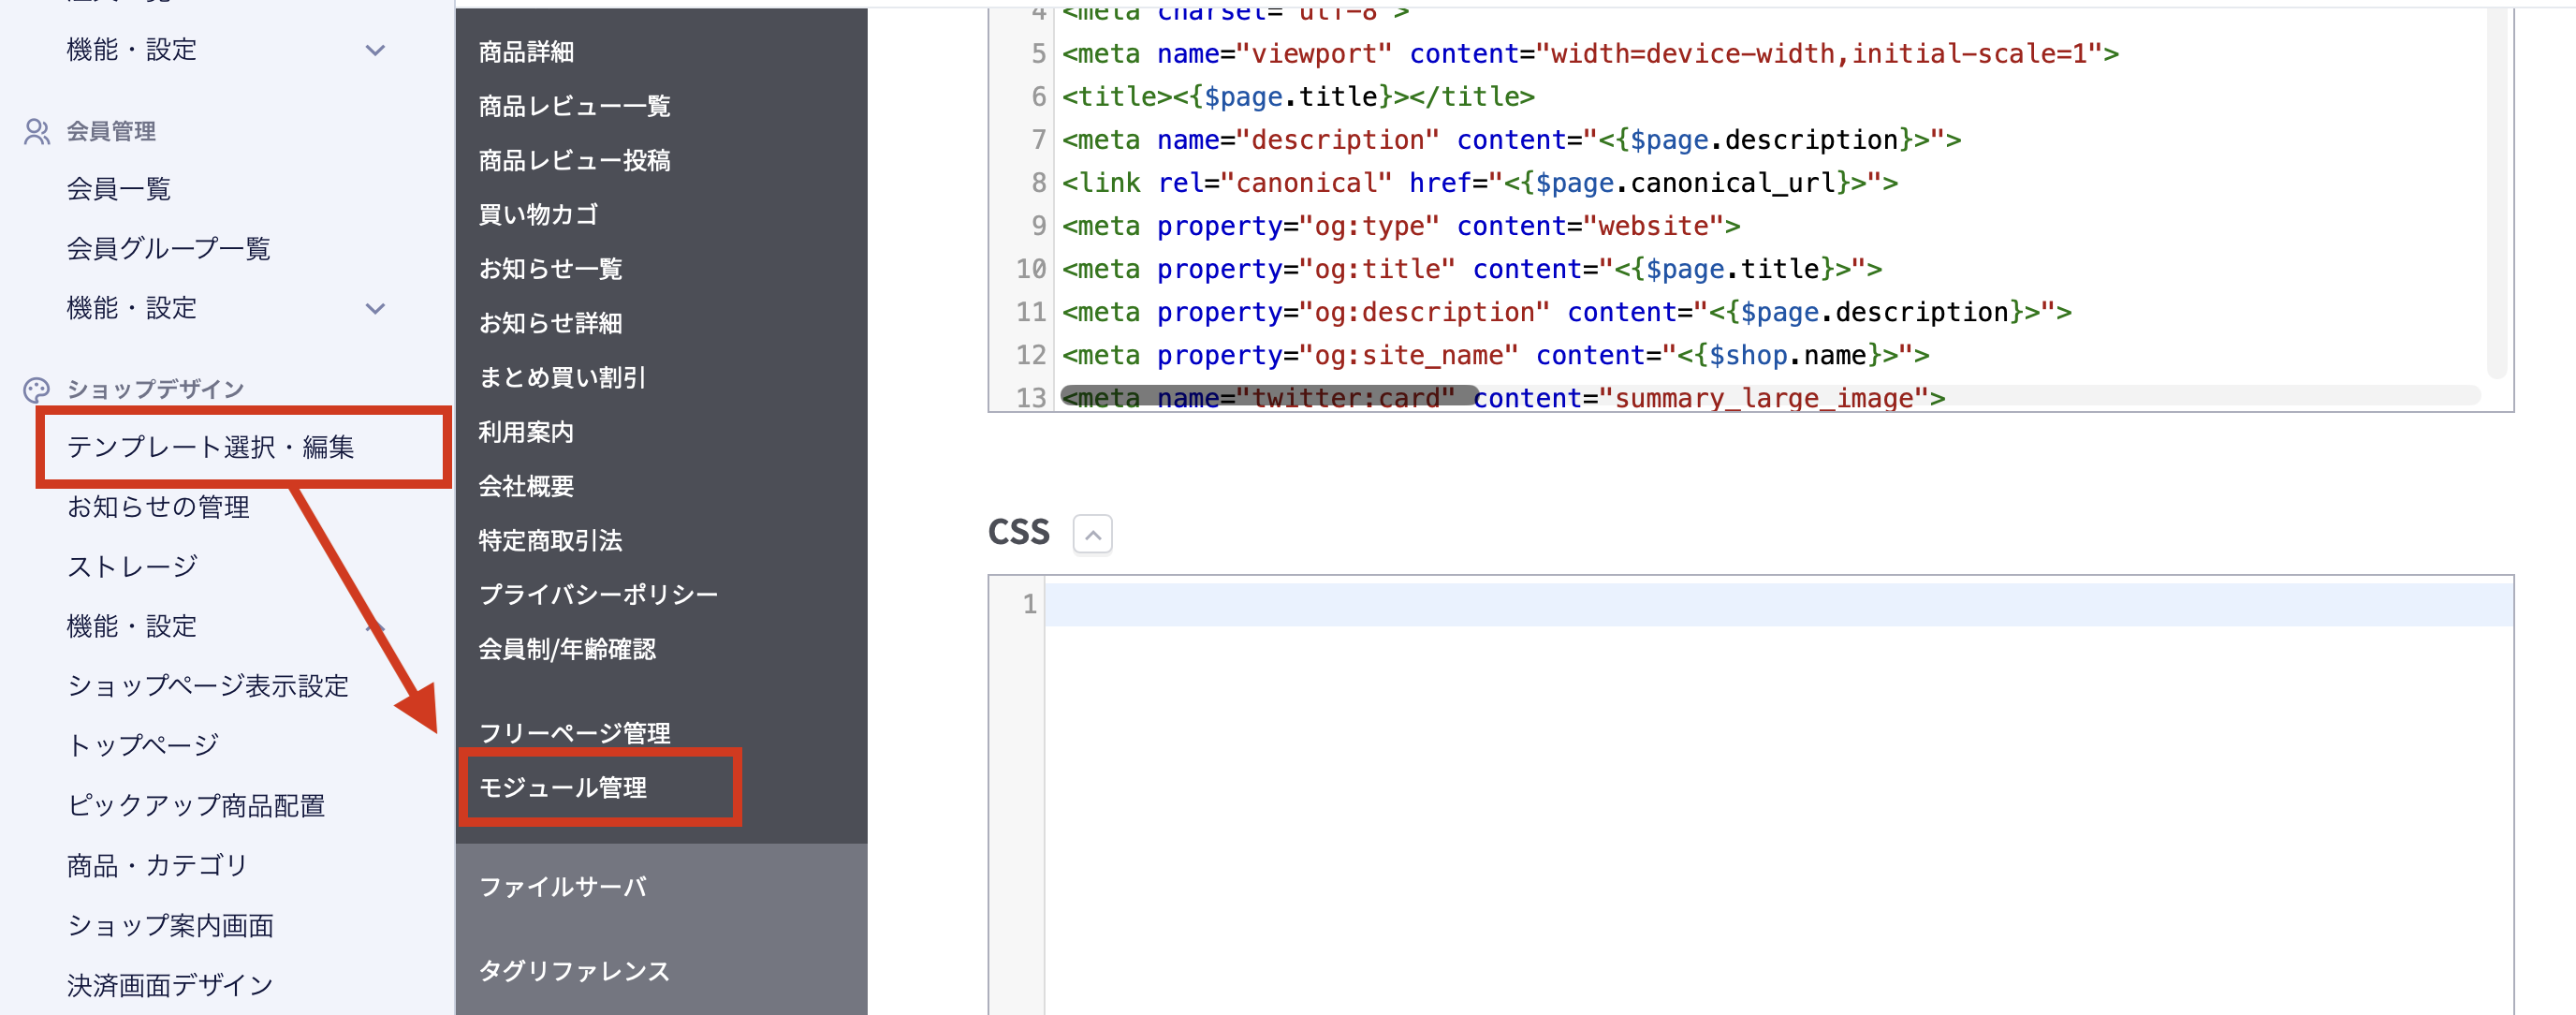The height and width of the screenshot is (1015, 2576).
Task: Select 買い物カゴ template page
Action: point(538,214)
